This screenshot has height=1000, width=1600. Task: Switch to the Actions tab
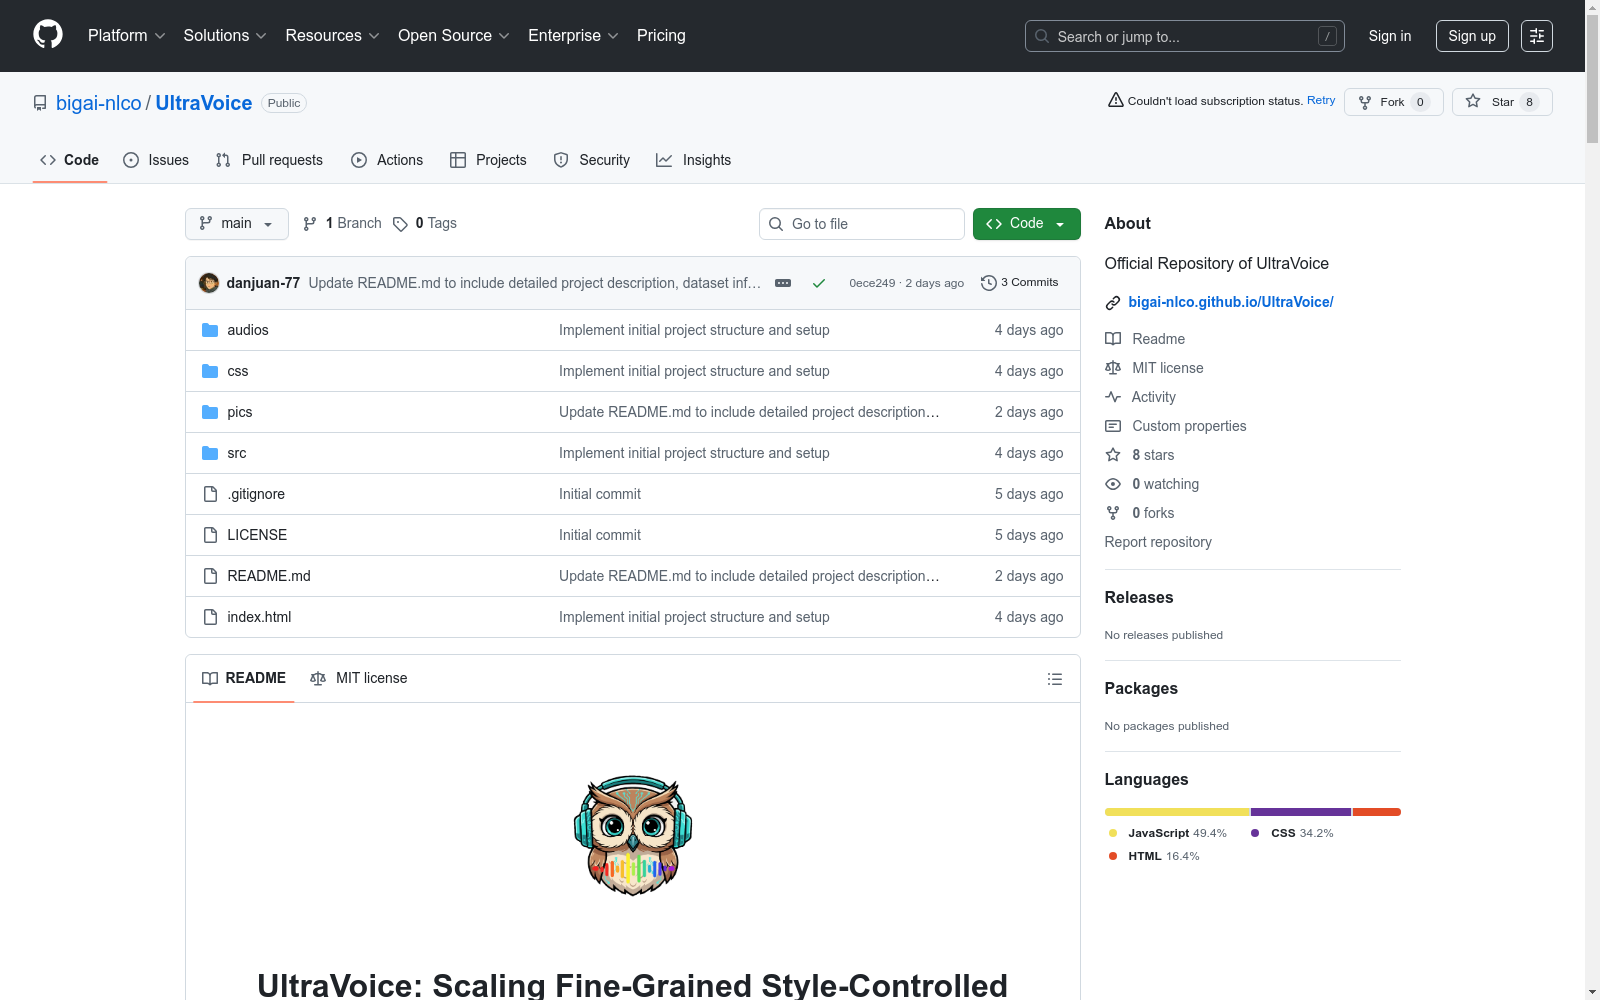pyautogui.click(x=387, y=160)
